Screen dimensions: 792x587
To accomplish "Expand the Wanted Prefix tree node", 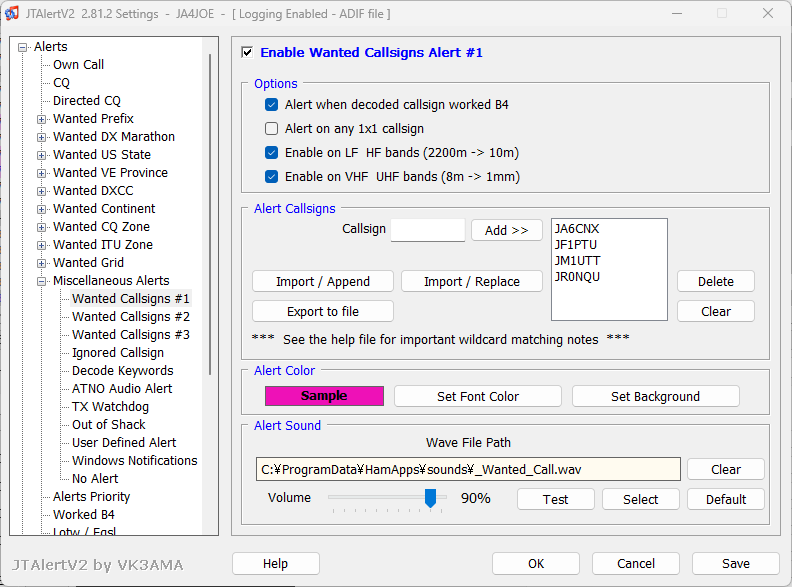I will [41, 119].
